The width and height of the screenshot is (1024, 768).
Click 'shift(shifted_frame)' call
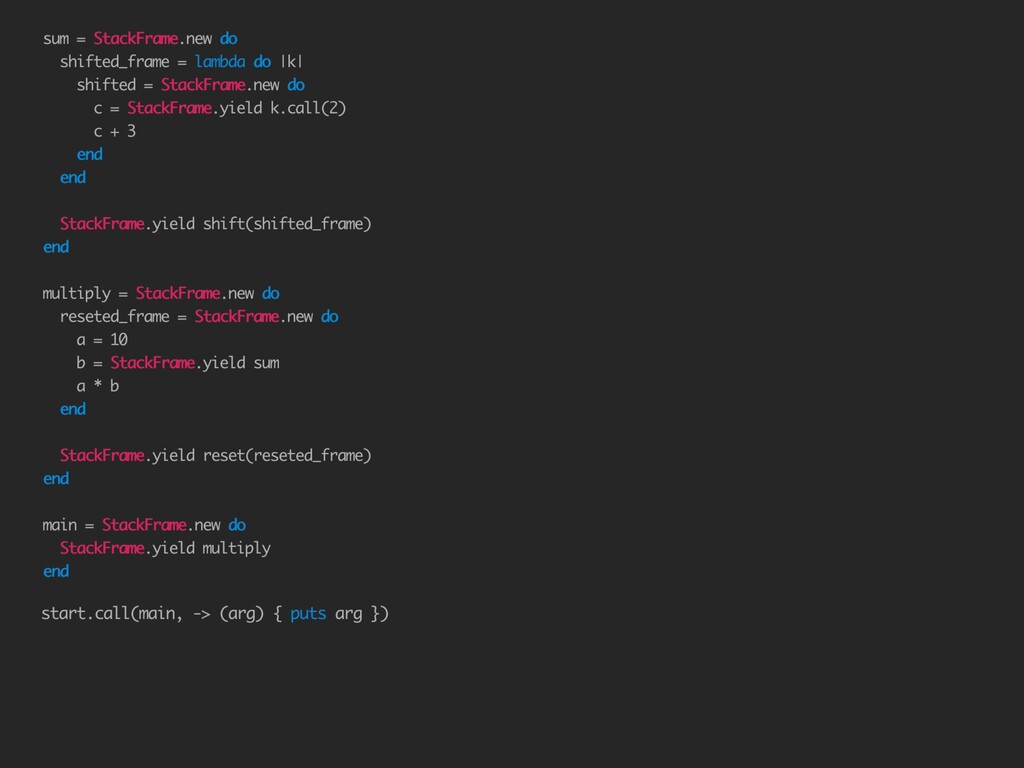pos(287,224)
